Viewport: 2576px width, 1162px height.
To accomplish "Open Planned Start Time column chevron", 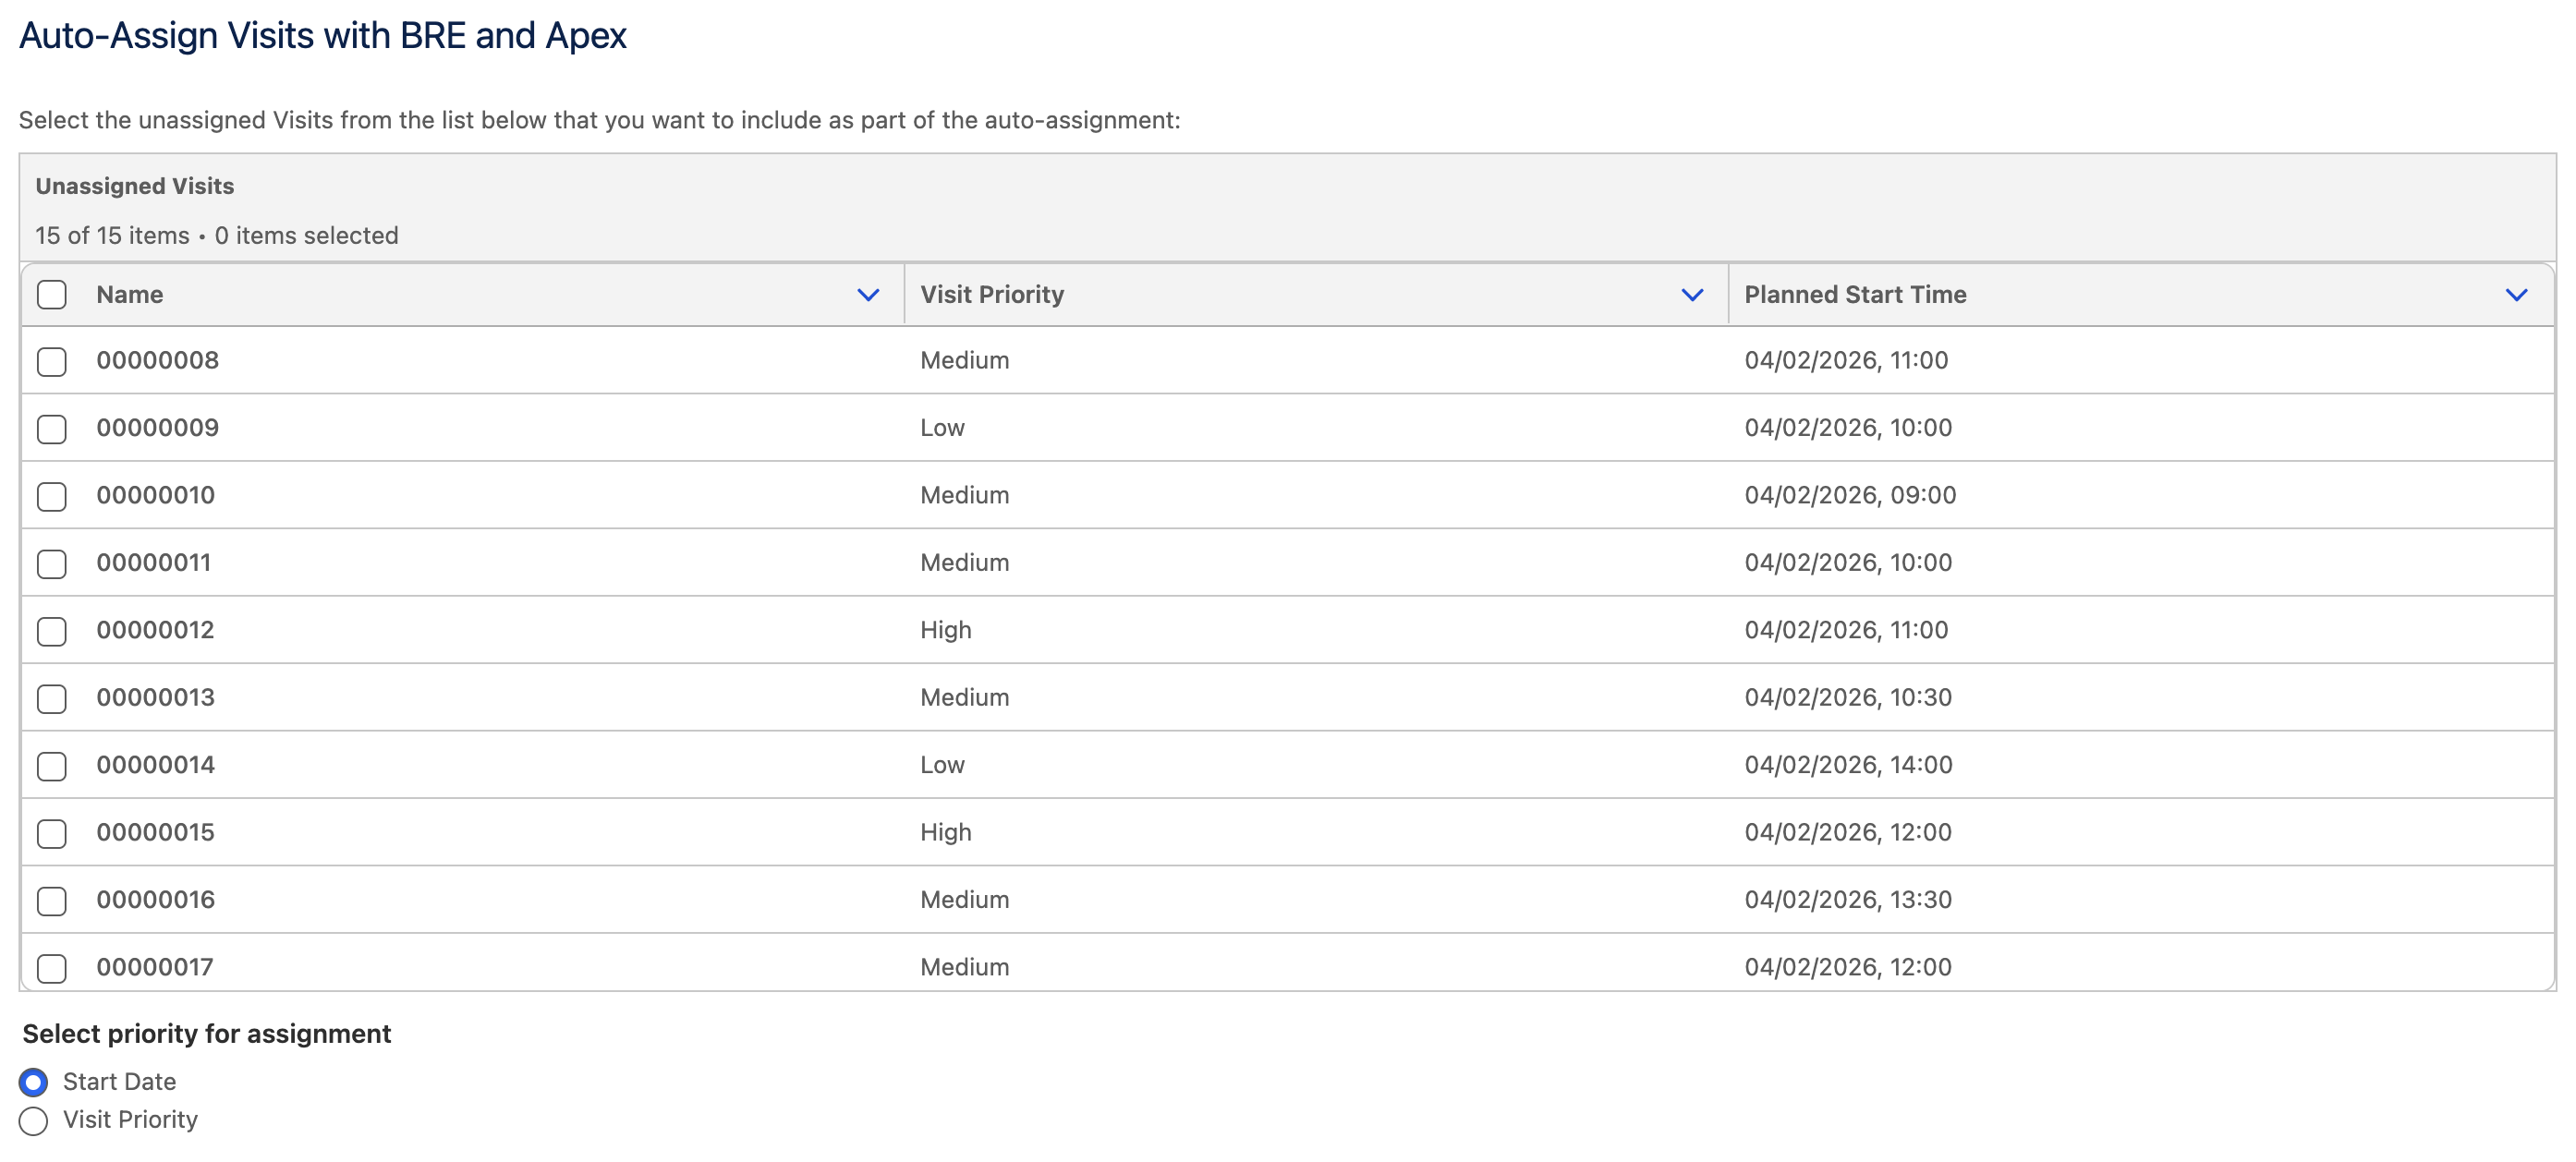I will click(x=2516, y=295).
